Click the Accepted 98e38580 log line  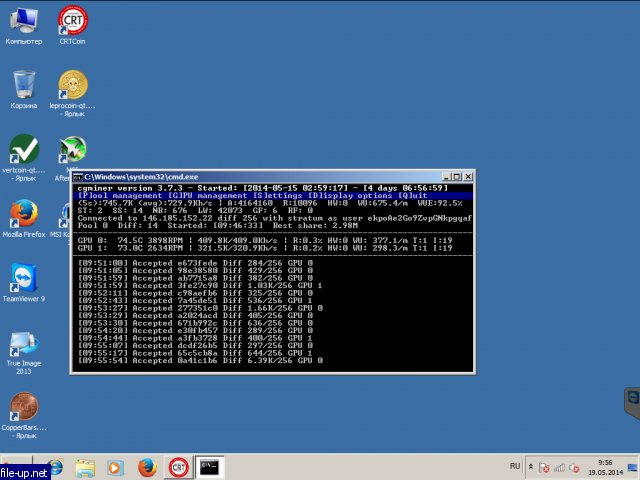click(196, 271)
